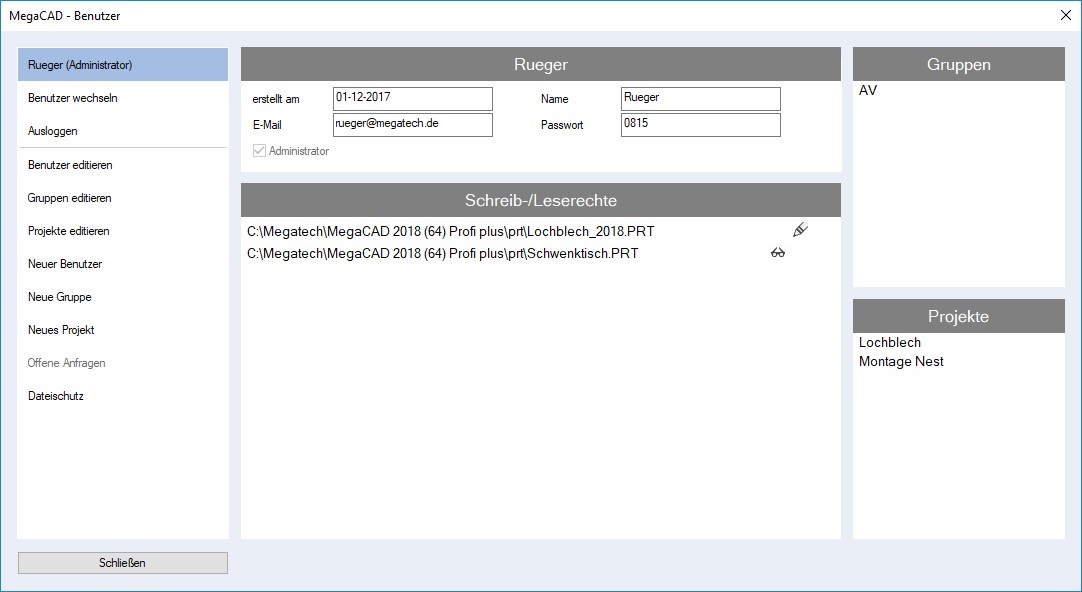Click into the E-Mail input field
This screenshot has height=592, width=1082.
pos(412,125)
